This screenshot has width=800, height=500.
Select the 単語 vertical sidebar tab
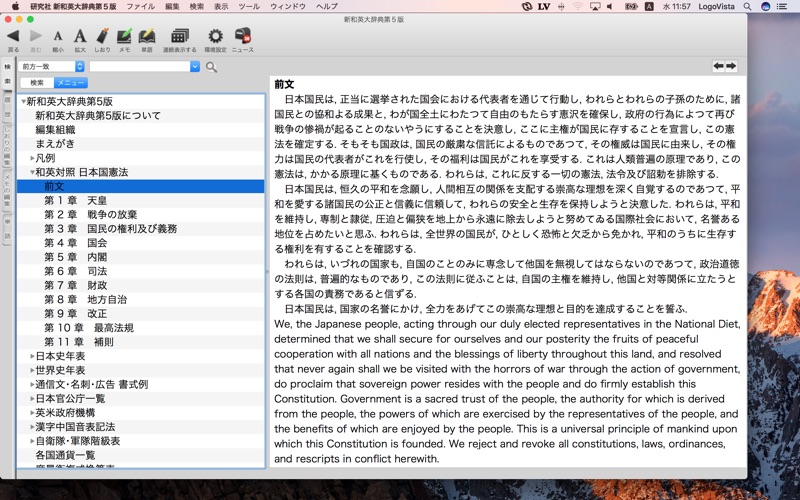click(x=8, y=229)
